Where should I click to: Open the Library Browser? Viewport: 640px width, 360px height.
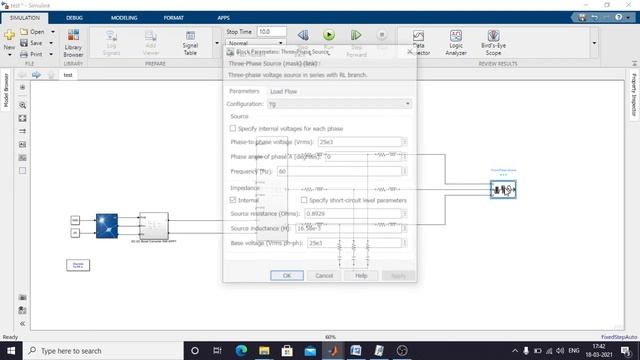click(73, 43)
